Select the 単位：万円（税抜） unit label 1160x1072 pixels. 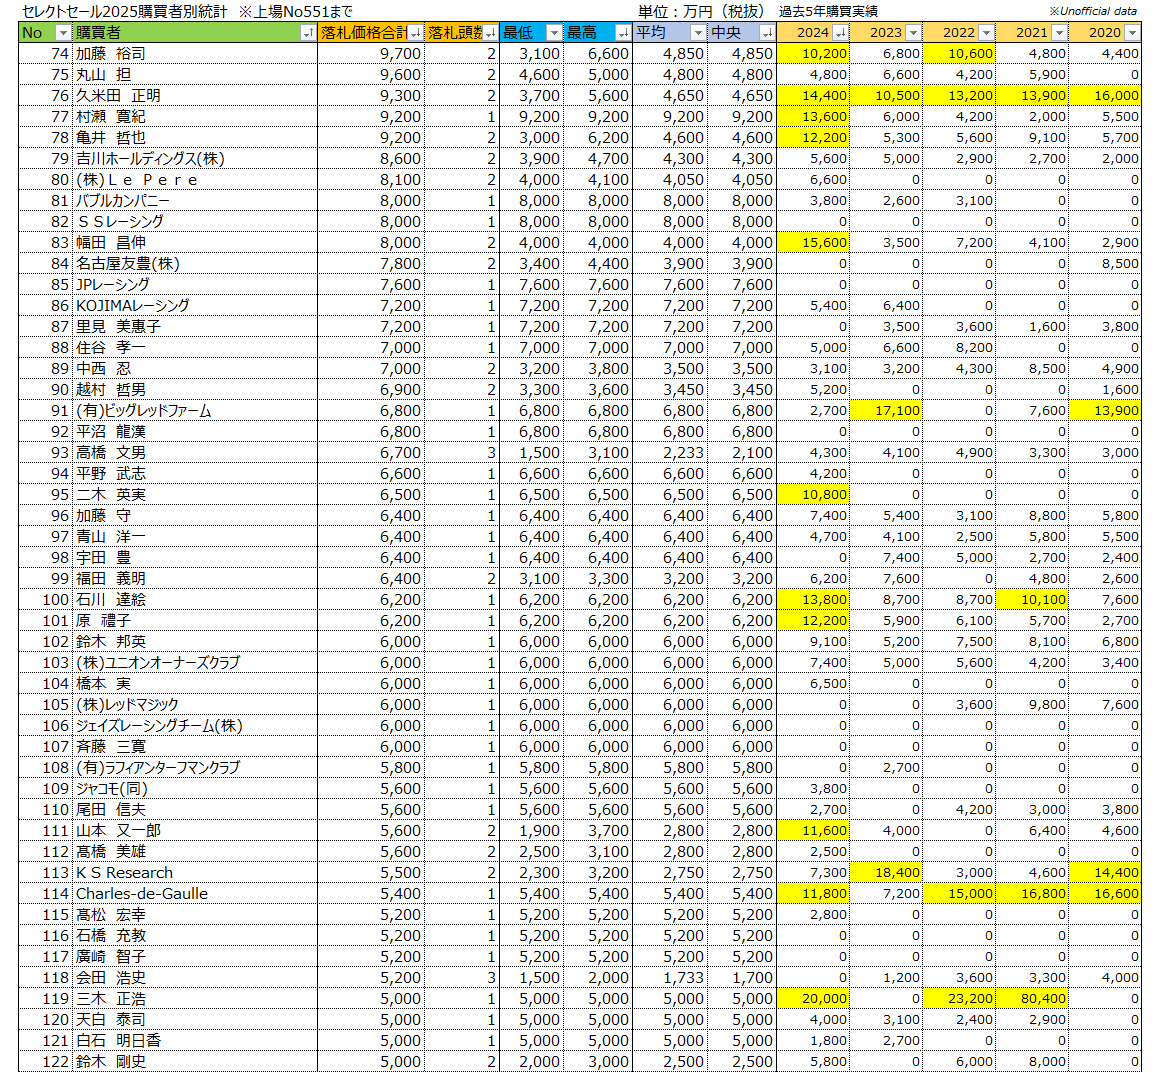pyautogui.click(x=703, y=11)
